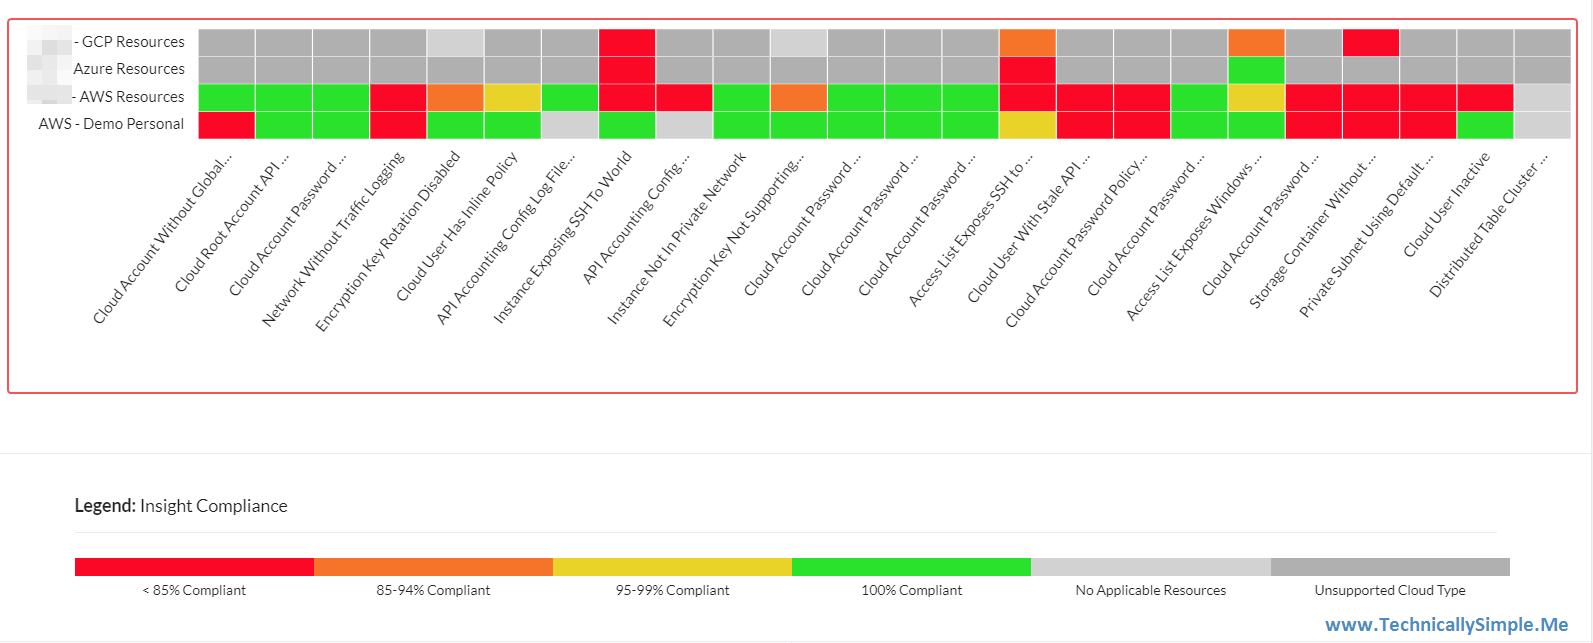Select the orange '85-94% Compliant' legend swatch
The width and height of the screenshot is (1593, 643).
(433, 567)
